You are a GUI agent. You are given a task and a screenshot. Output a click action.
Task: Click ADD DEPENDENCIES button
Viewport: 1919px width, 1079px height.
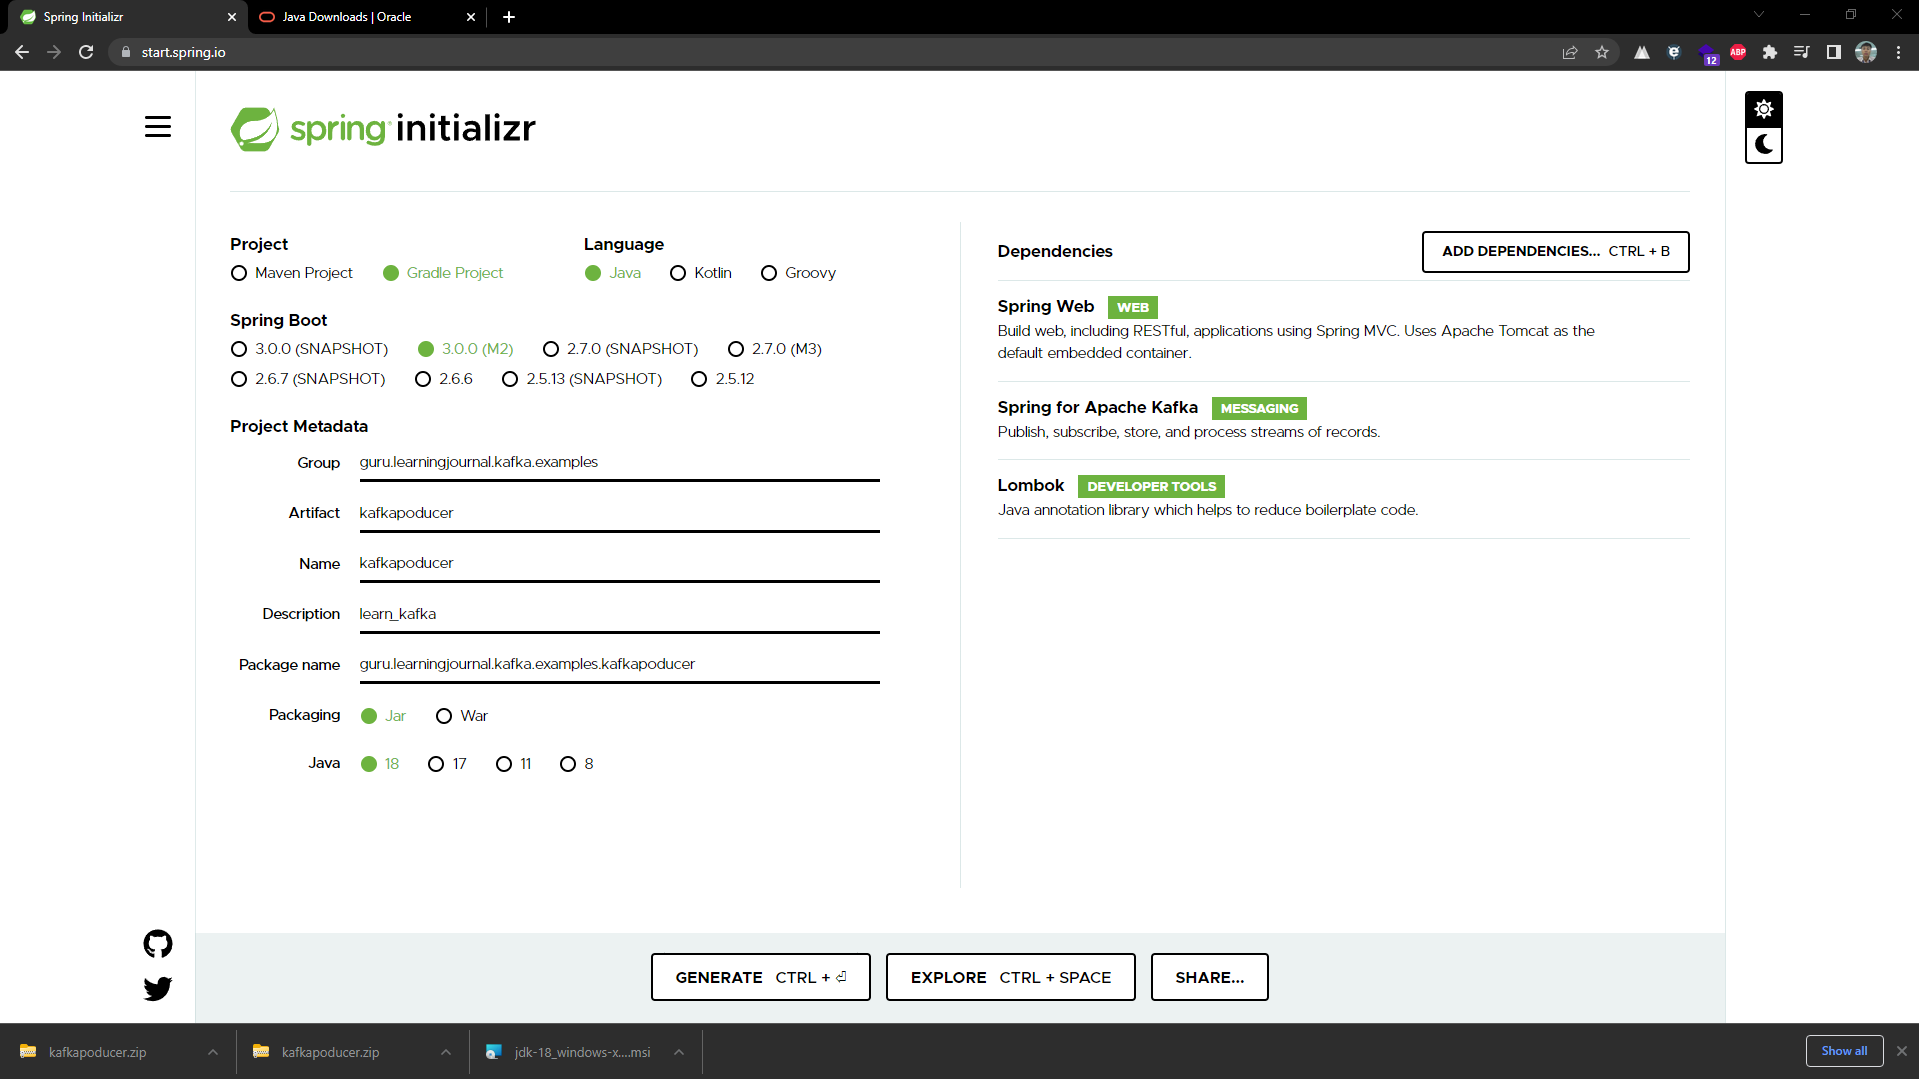click(1555, 251)
